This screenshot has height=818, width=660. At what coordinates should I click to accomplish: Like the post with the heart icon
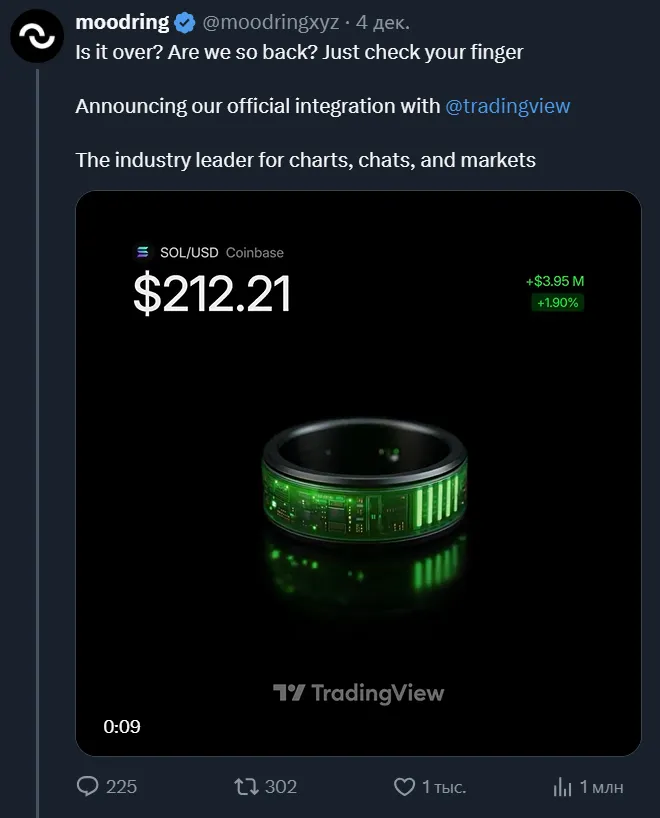[x=404, y=787]
